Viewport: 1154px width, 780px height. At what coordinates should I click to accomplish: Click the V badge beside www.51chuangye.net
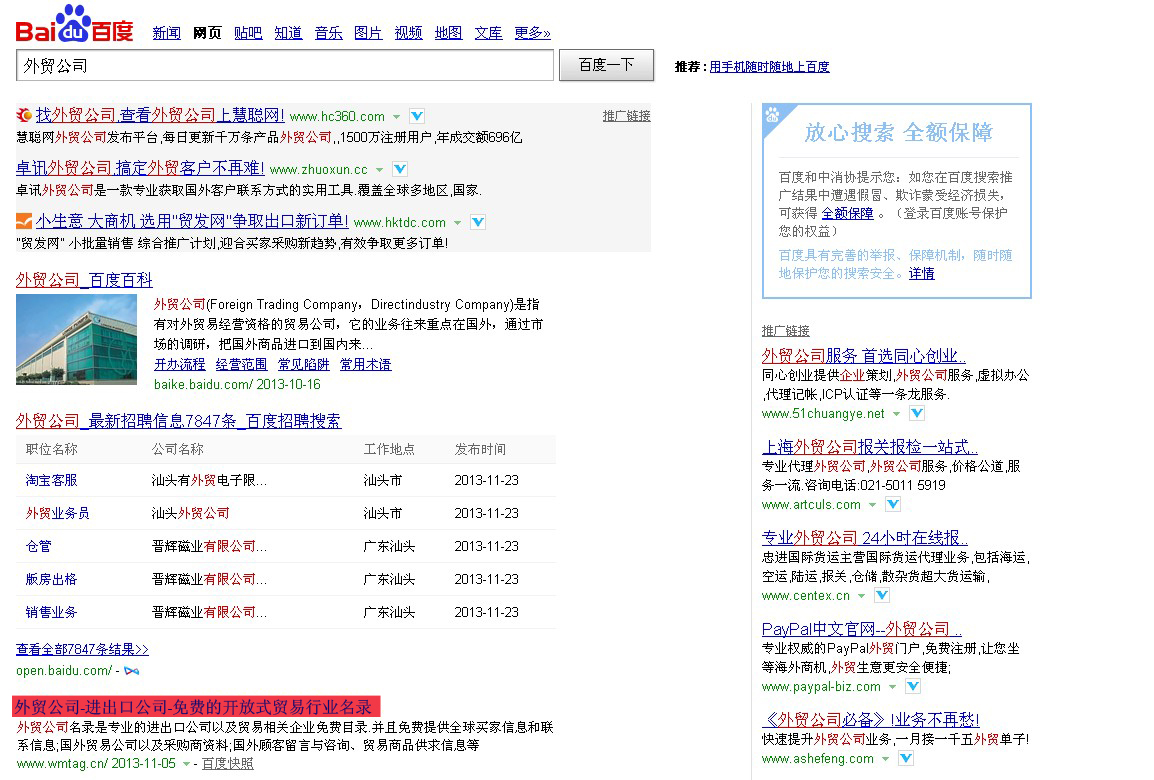pos(917,414)
